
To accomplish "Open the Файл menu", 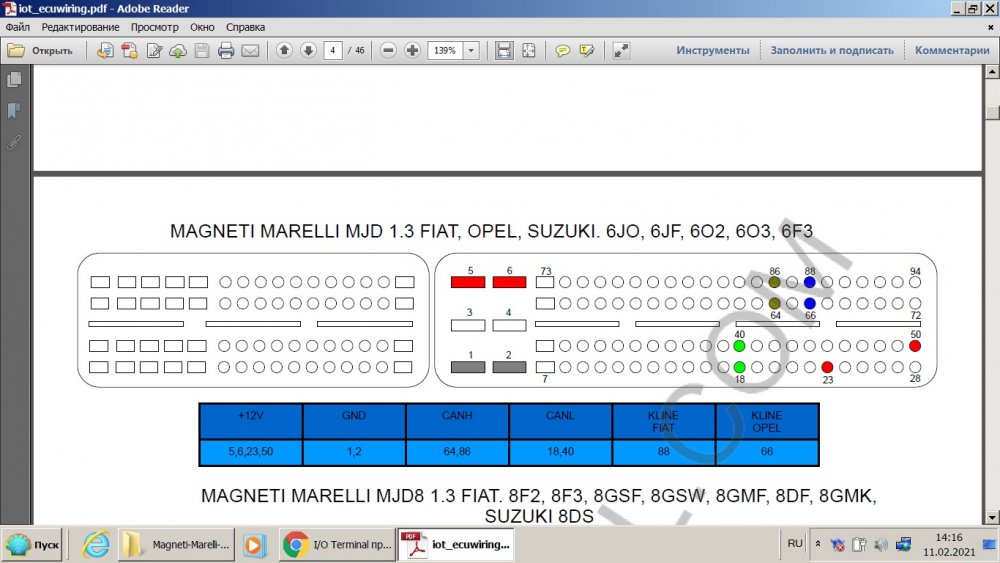I will pyautogui.click(x=17, y=27).
